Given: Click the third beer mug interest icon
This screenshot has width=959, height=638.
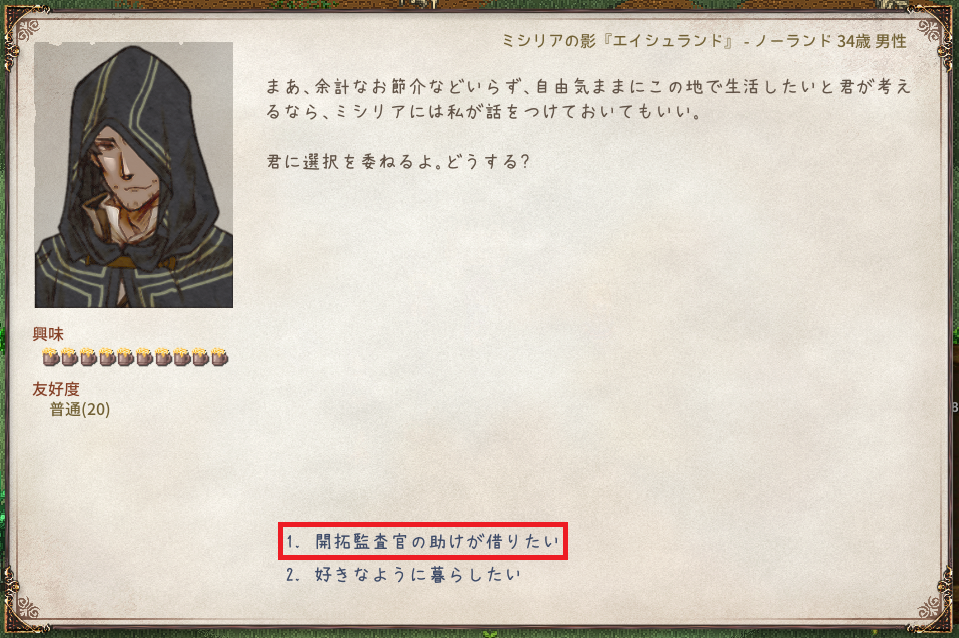Looking at the screenshot, I should pyautogui.click(x=88, y=356).
